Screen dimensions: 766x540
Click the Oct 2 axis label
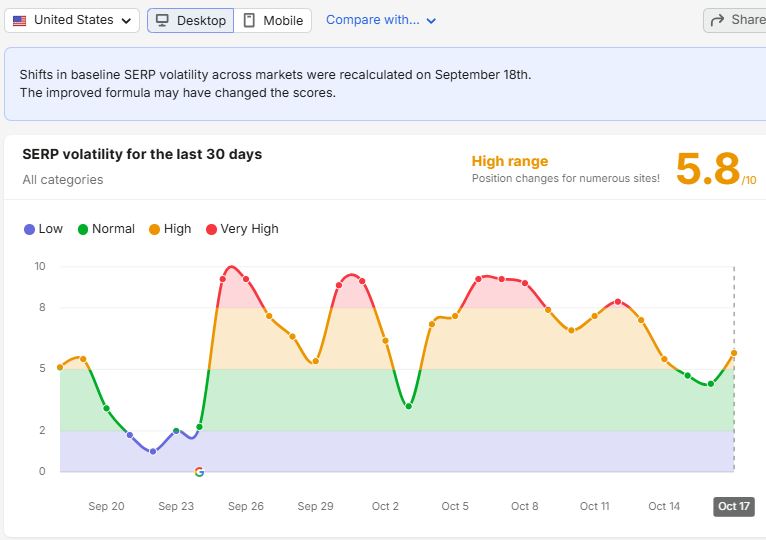(385, 506)
